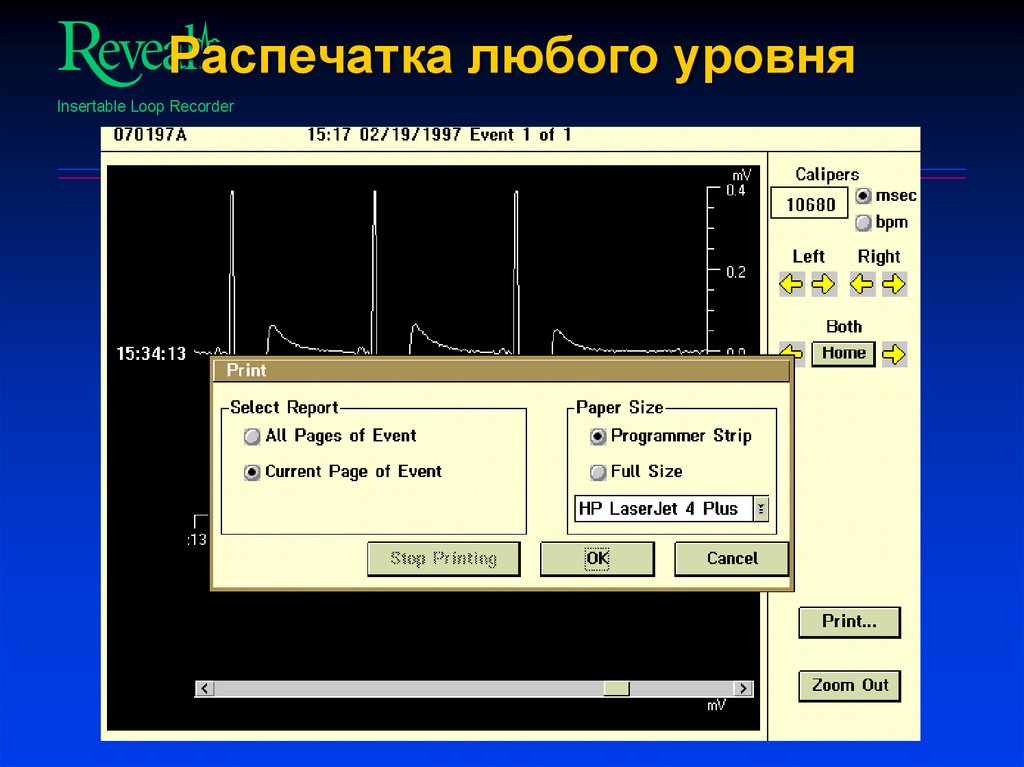Viewport: 1024px width, 767px height.
Task: Click the 10680 caliper value field
Action: [808, 202]
